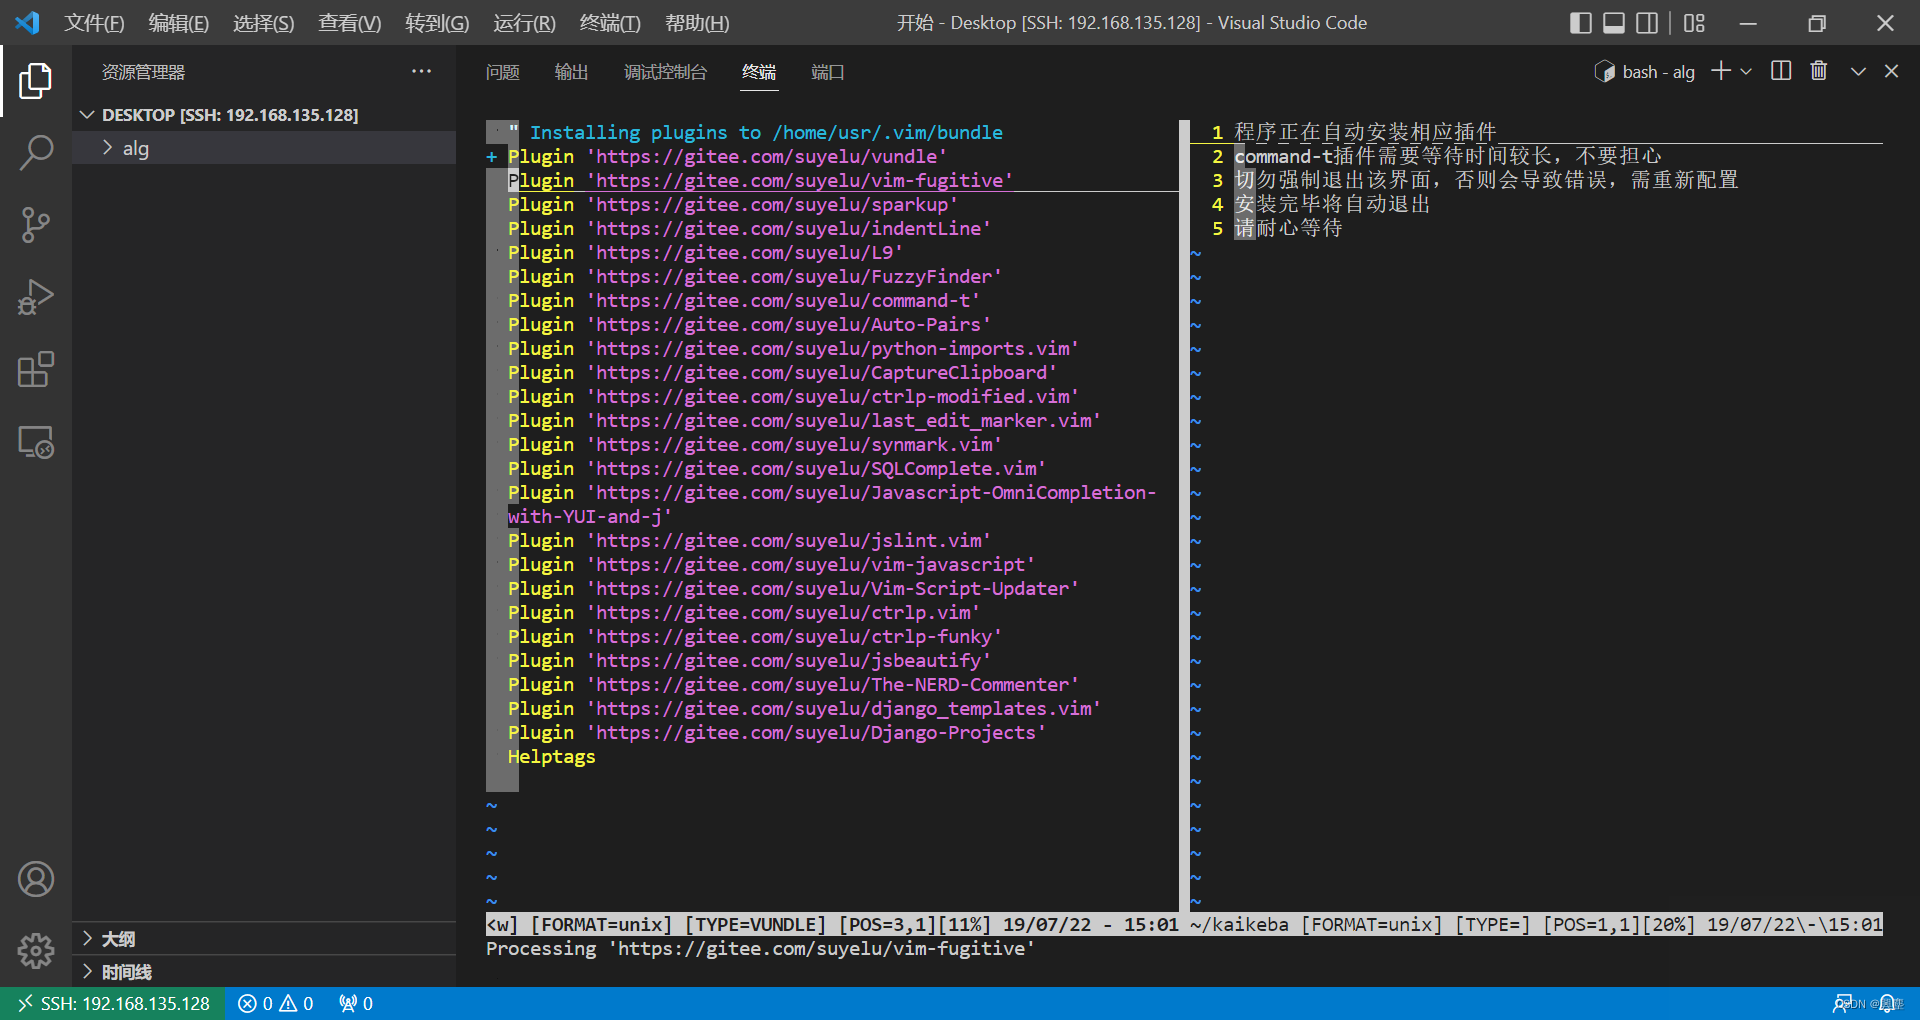The height and width of the screenshot is (1020, 1920).
Task: Click the VS Code logo icon
Action: pos(28,22)
